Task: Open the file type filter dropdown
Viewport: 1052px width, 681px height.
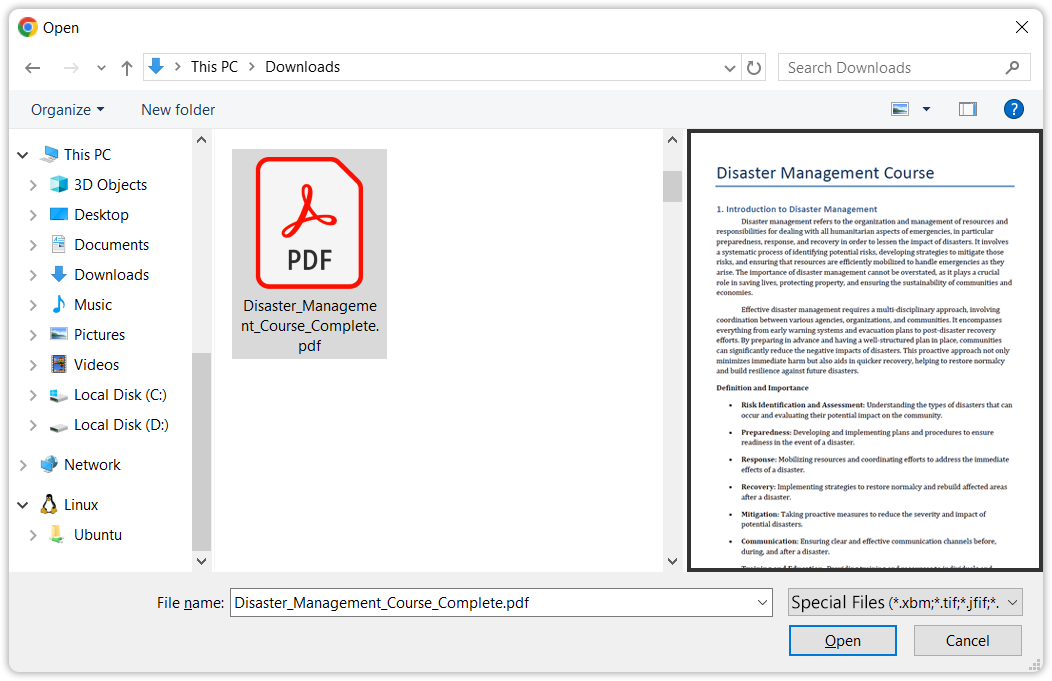Action: (904, 602)
